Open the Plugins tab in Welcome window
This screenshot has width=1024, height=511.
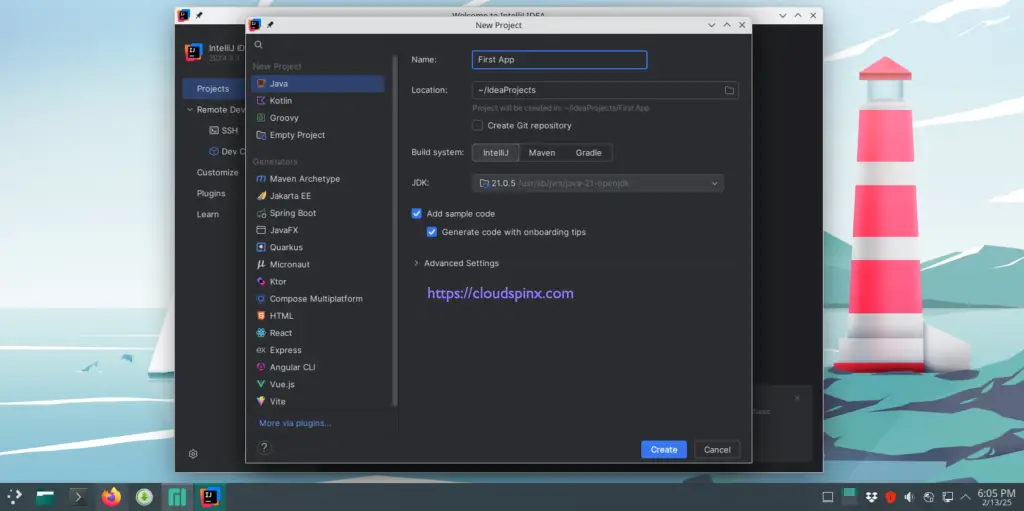point(211,193)
